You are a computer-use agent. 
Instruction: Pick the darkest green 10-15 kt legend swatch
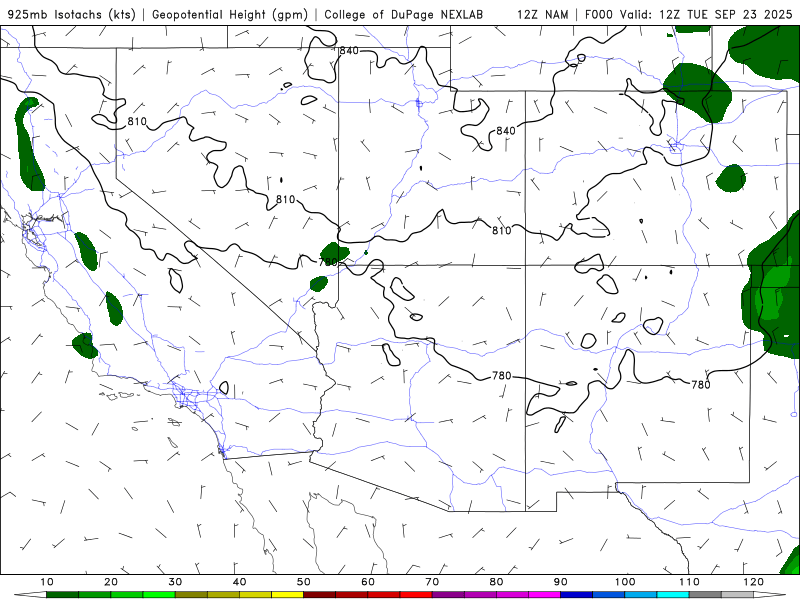pyautogui.click(x=62, y=595)
